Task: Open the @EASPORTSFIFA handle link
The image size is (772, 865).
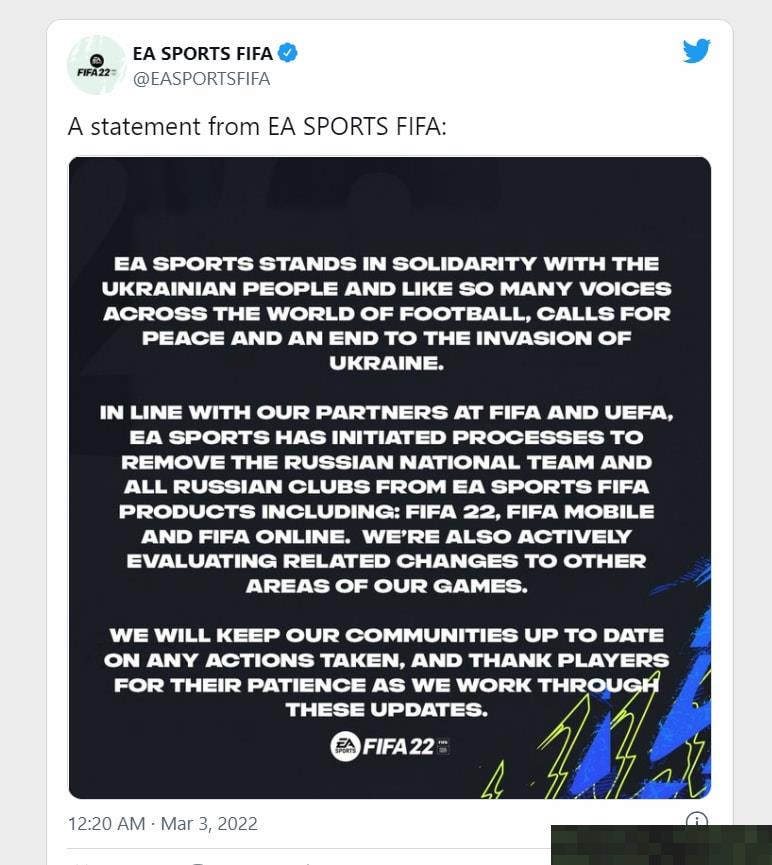Action: point(201,79)
